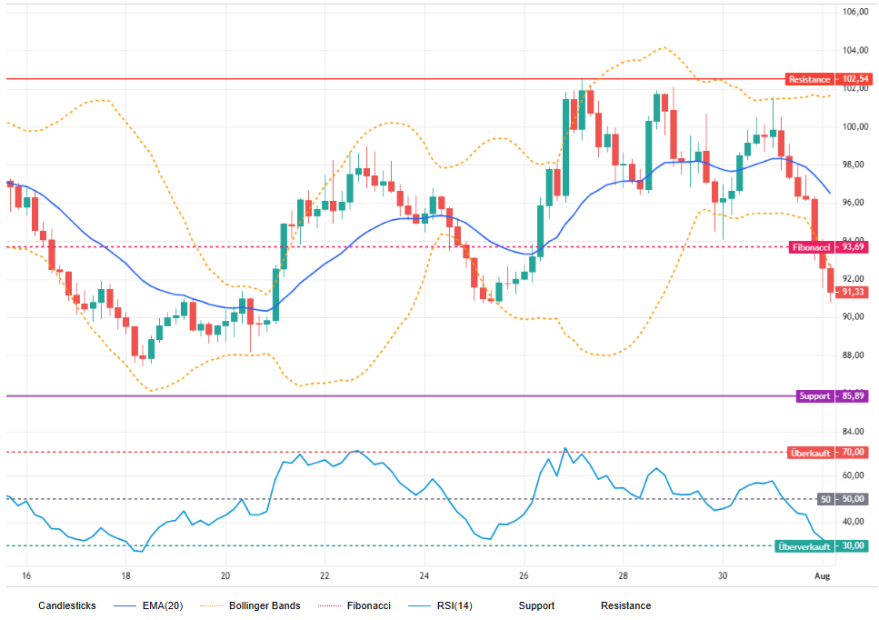The height and width of the screenshot is (620, 879).
Task: Click date label 30 on time axis
Action: click(723, 576)
